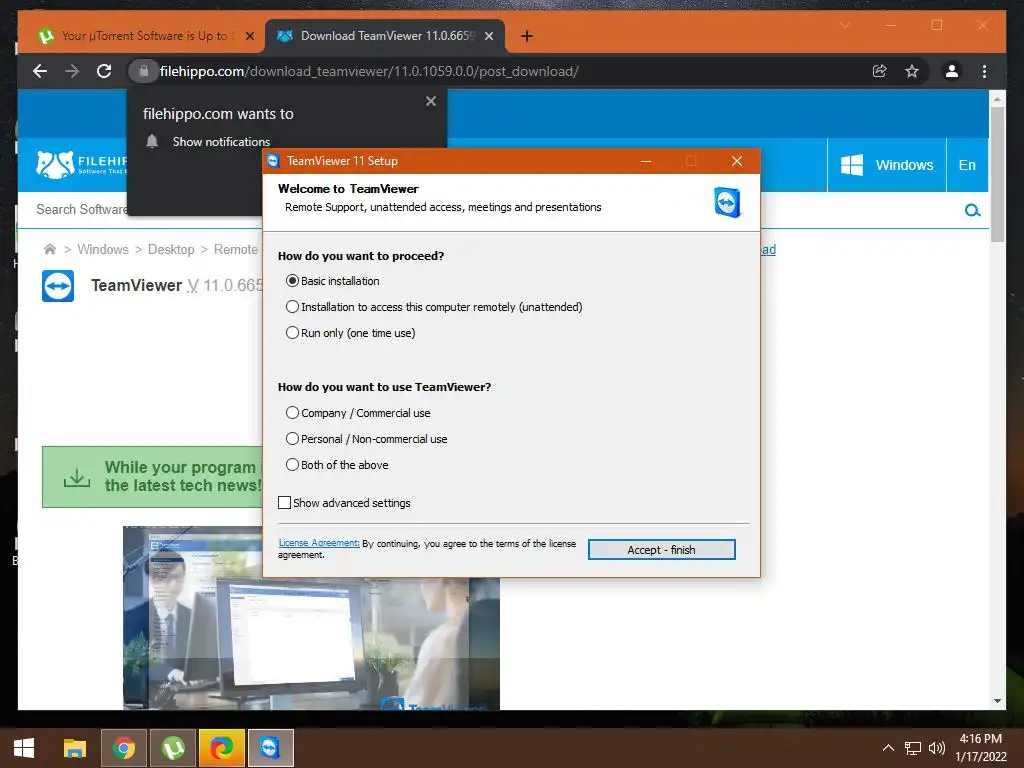The height and width of the screenshot is (768, 1024).
Task: Click the FileHippo logo
Action: click(x=81, y=165)
